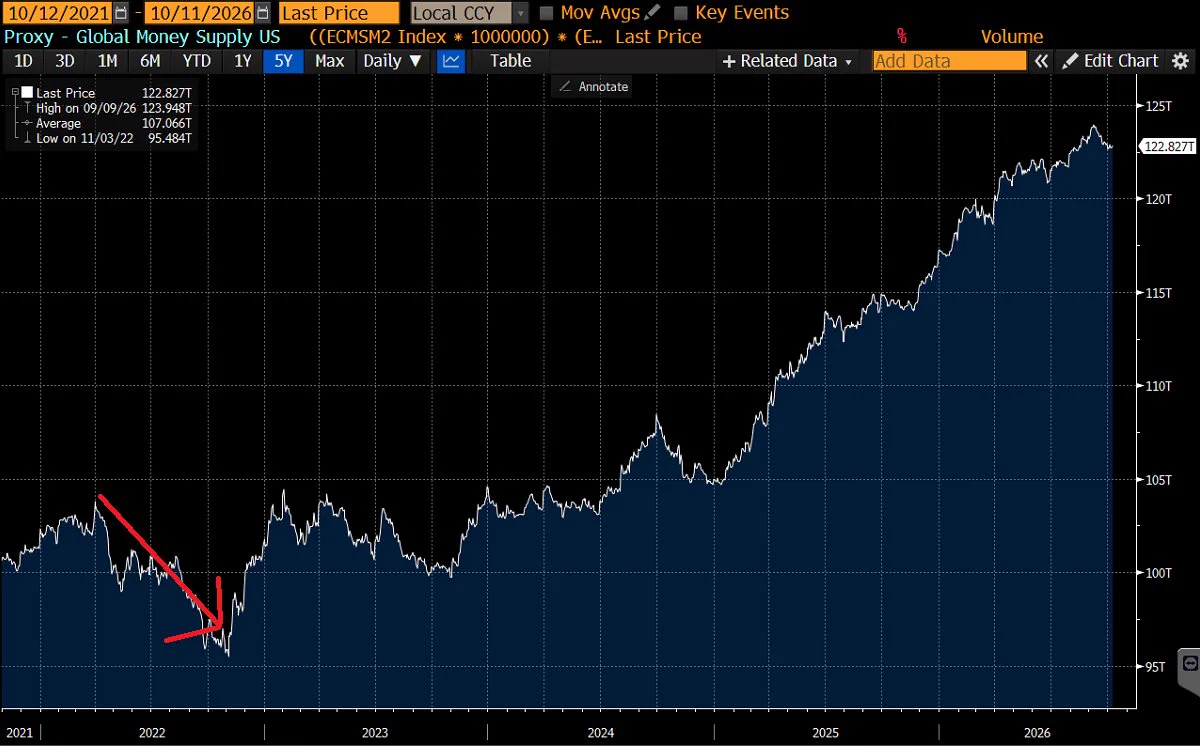Click the end date field 10/11/2026
The image size is (1200, 746).
tap(198, 13)
